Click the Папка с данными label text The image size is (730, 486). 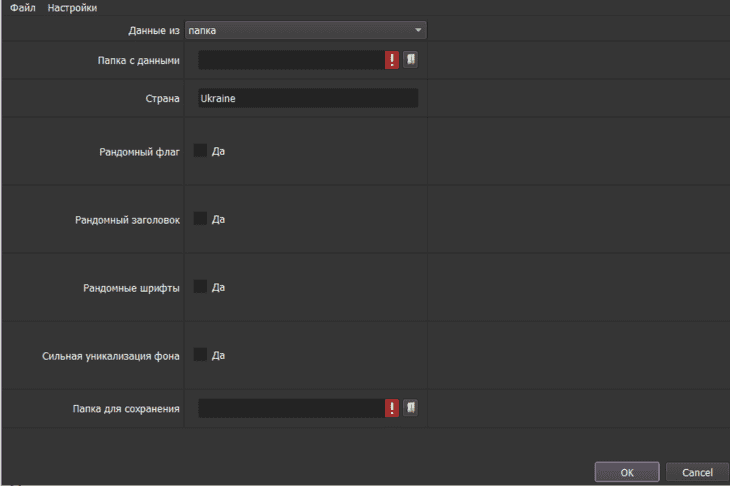coord(138,61)
